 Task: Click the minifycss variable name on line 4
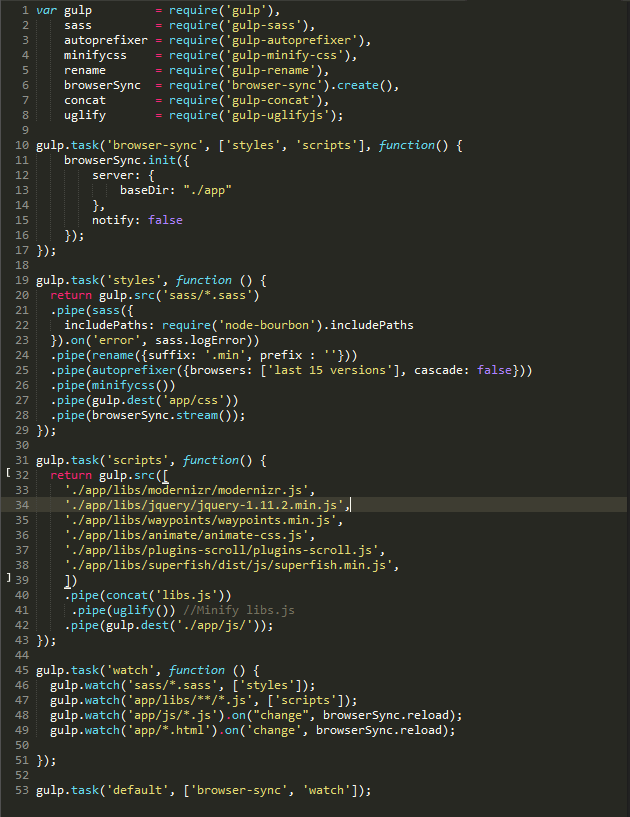point(95,55)
